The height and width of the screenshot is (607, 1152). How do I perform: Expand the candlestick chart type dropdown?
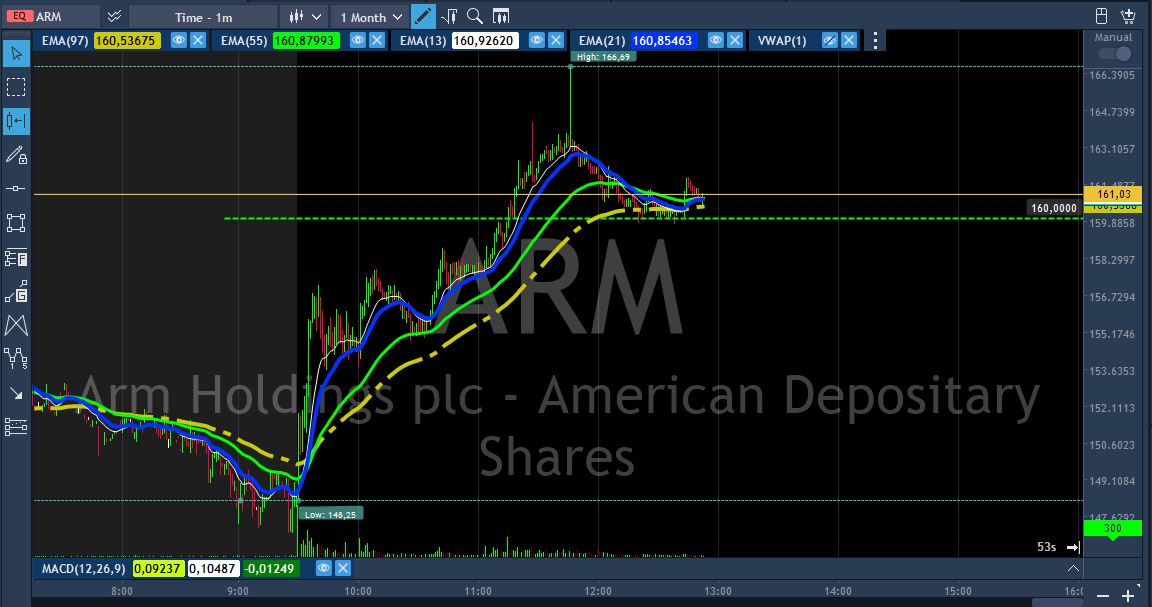[305, 17]
